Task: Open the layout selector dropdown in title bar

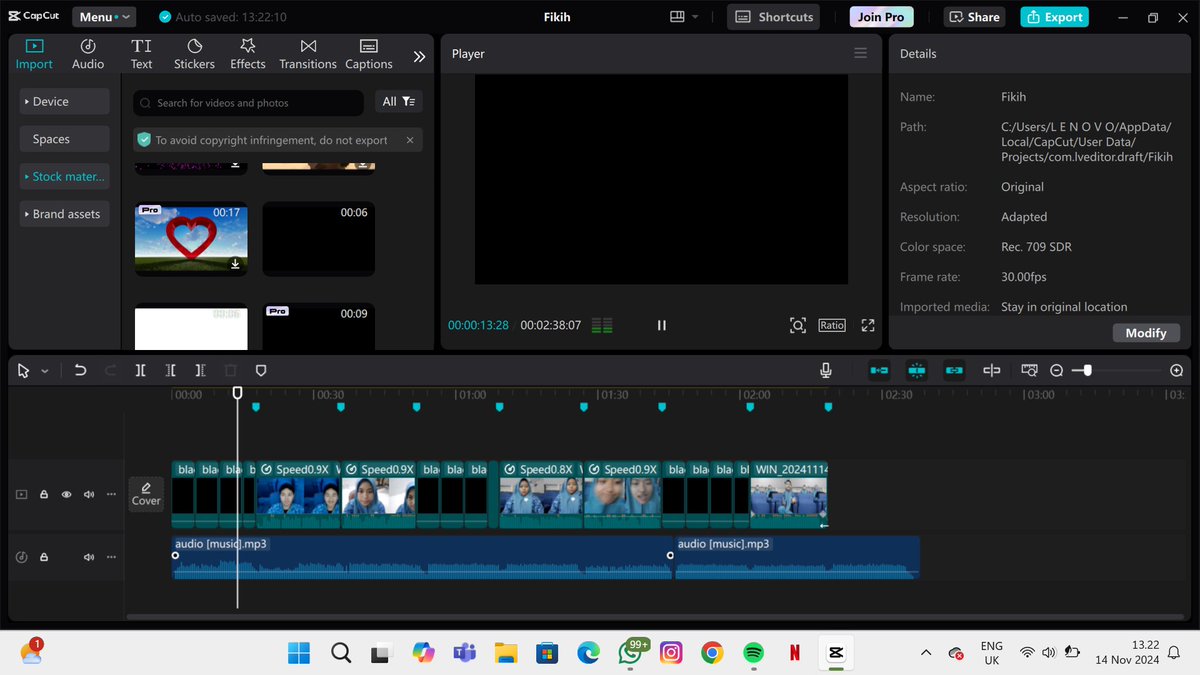Action: (685, 17)
